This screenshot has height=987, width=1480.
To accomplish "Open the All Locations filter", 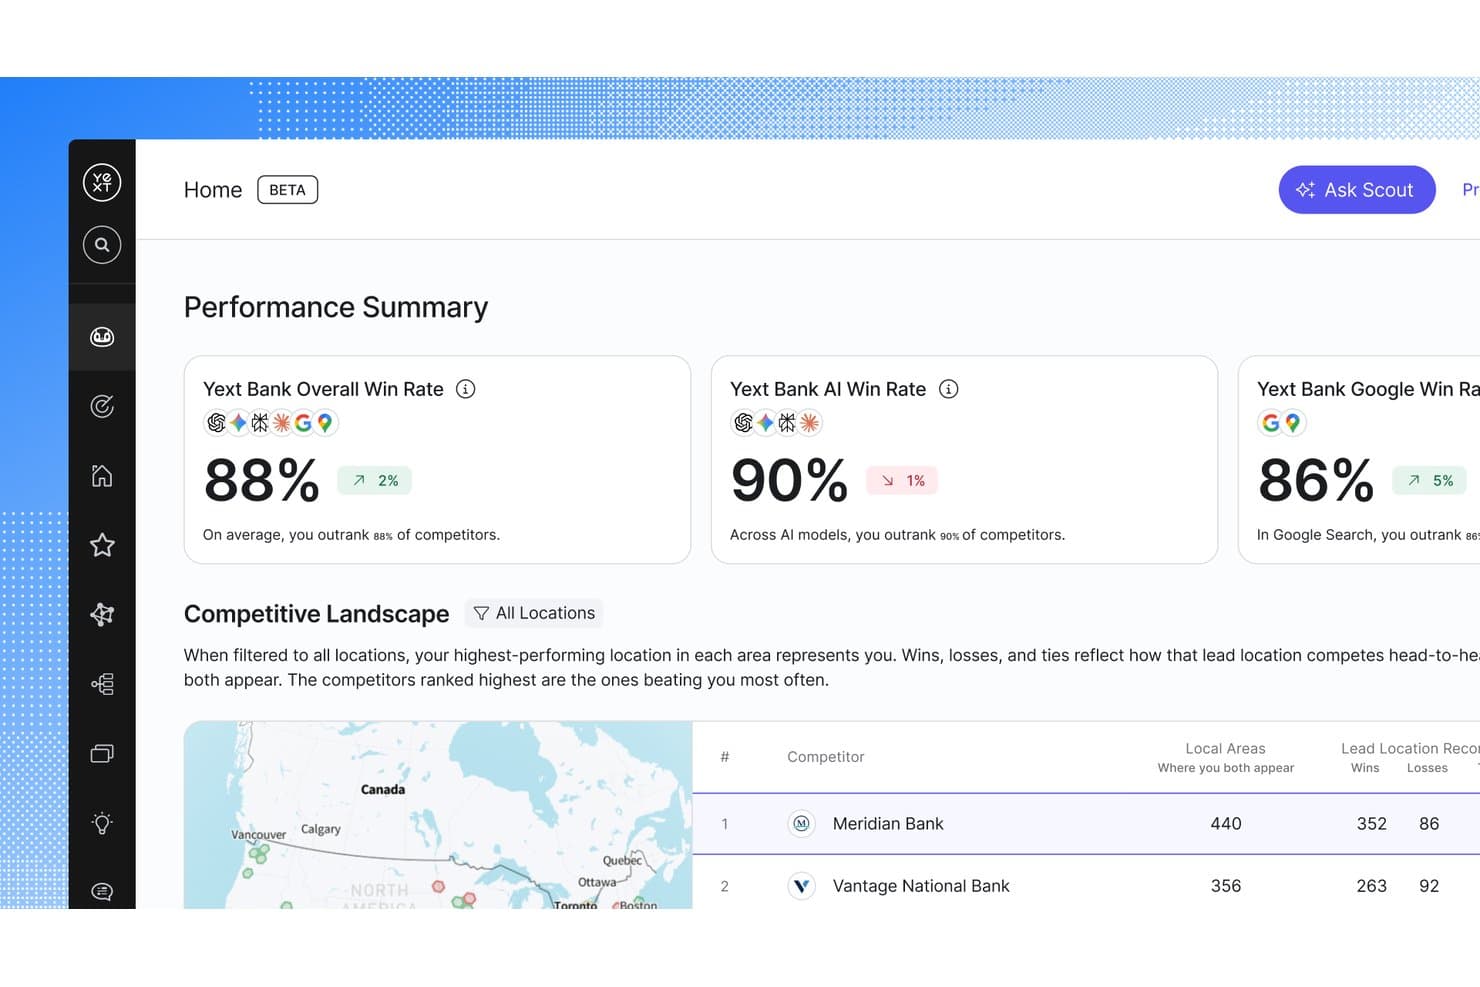I will point(534,613).
